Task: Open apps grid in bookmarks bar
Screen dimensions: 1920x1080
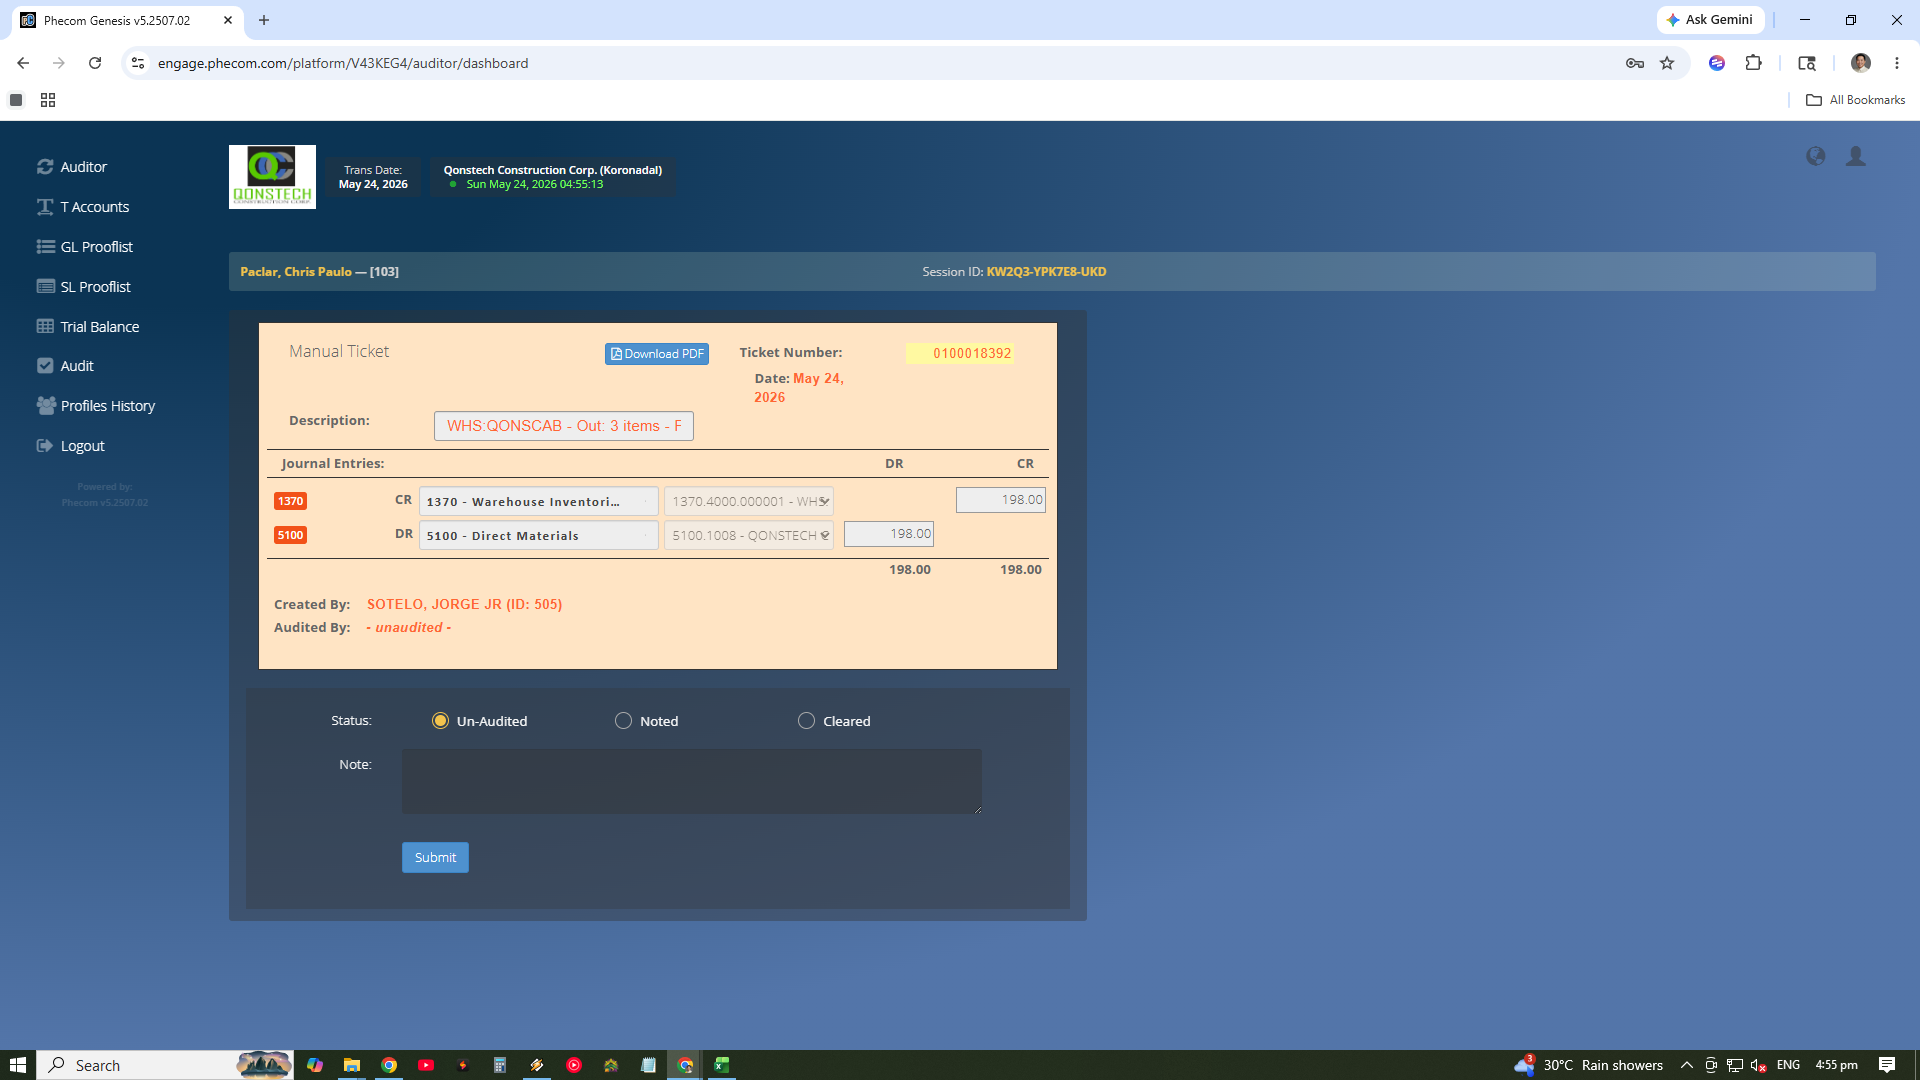Action: click(x=48, y=100)
